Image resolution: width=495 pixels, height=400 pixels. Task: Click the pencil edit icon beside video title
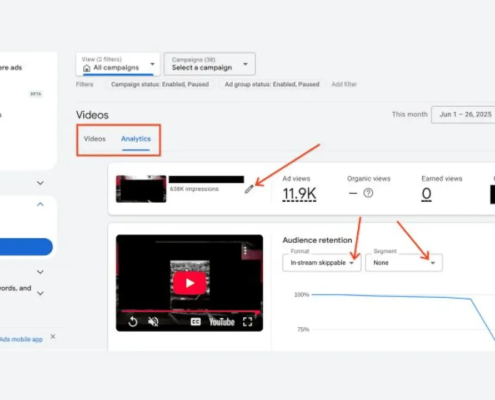coord(249,189)
